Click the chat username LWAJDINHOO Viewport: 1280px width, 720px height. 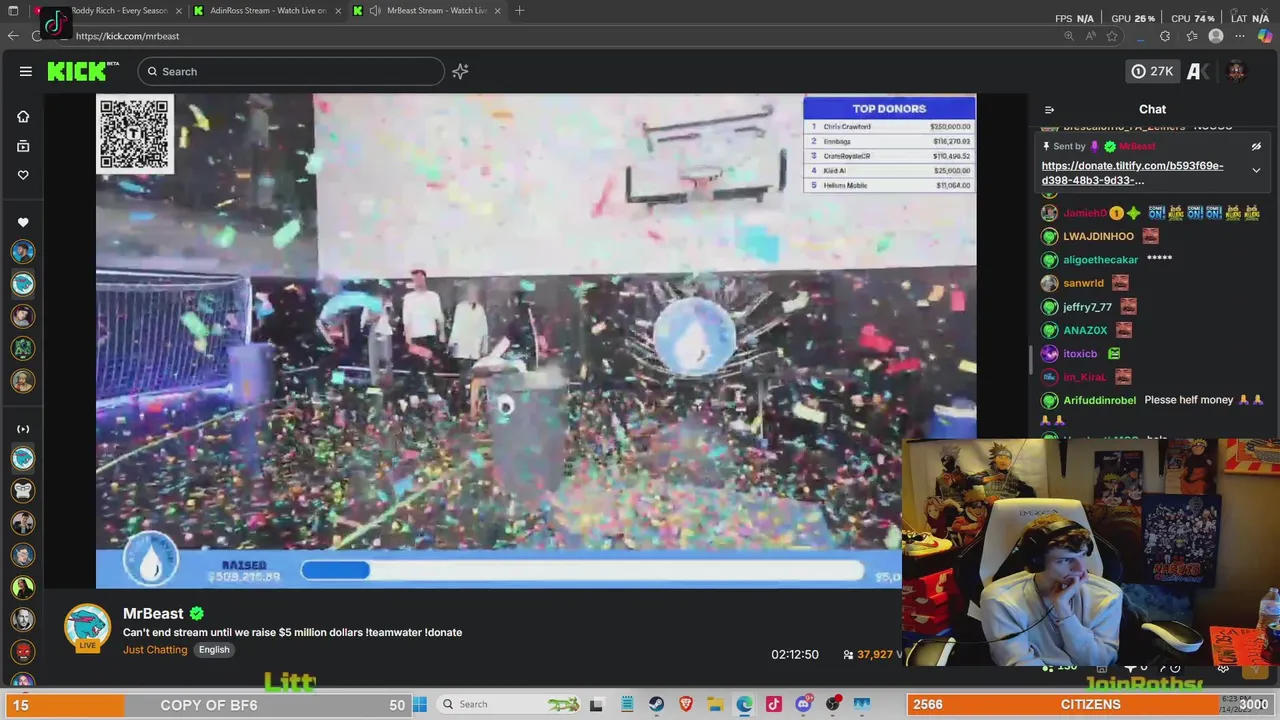pyautogui.click(x=1098, y=236)
